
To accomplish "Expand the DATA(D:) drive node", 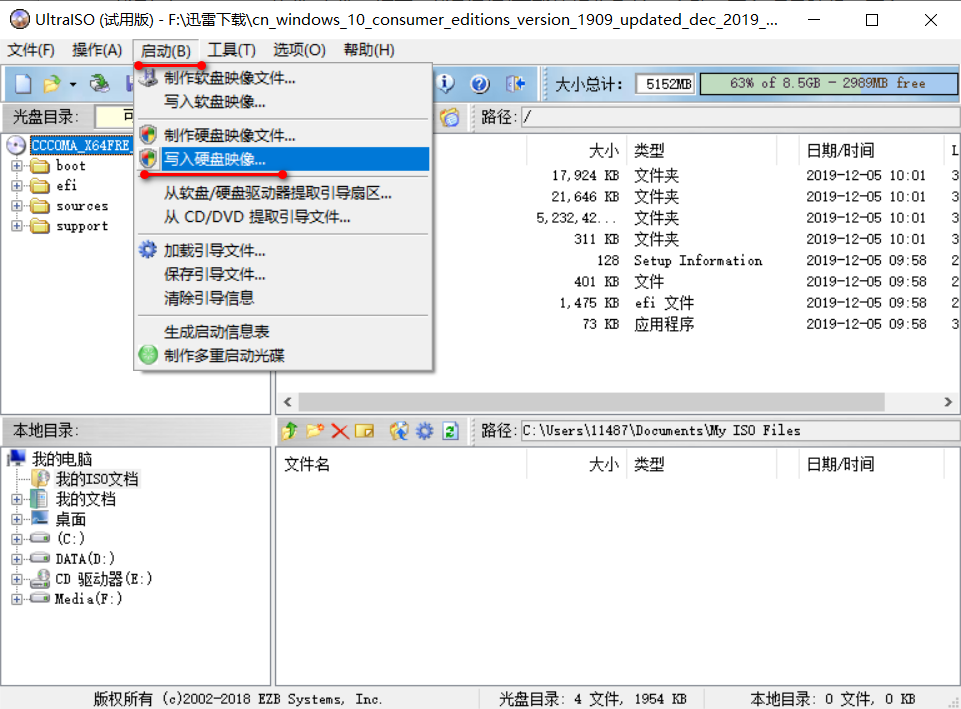I will [17, 559].
